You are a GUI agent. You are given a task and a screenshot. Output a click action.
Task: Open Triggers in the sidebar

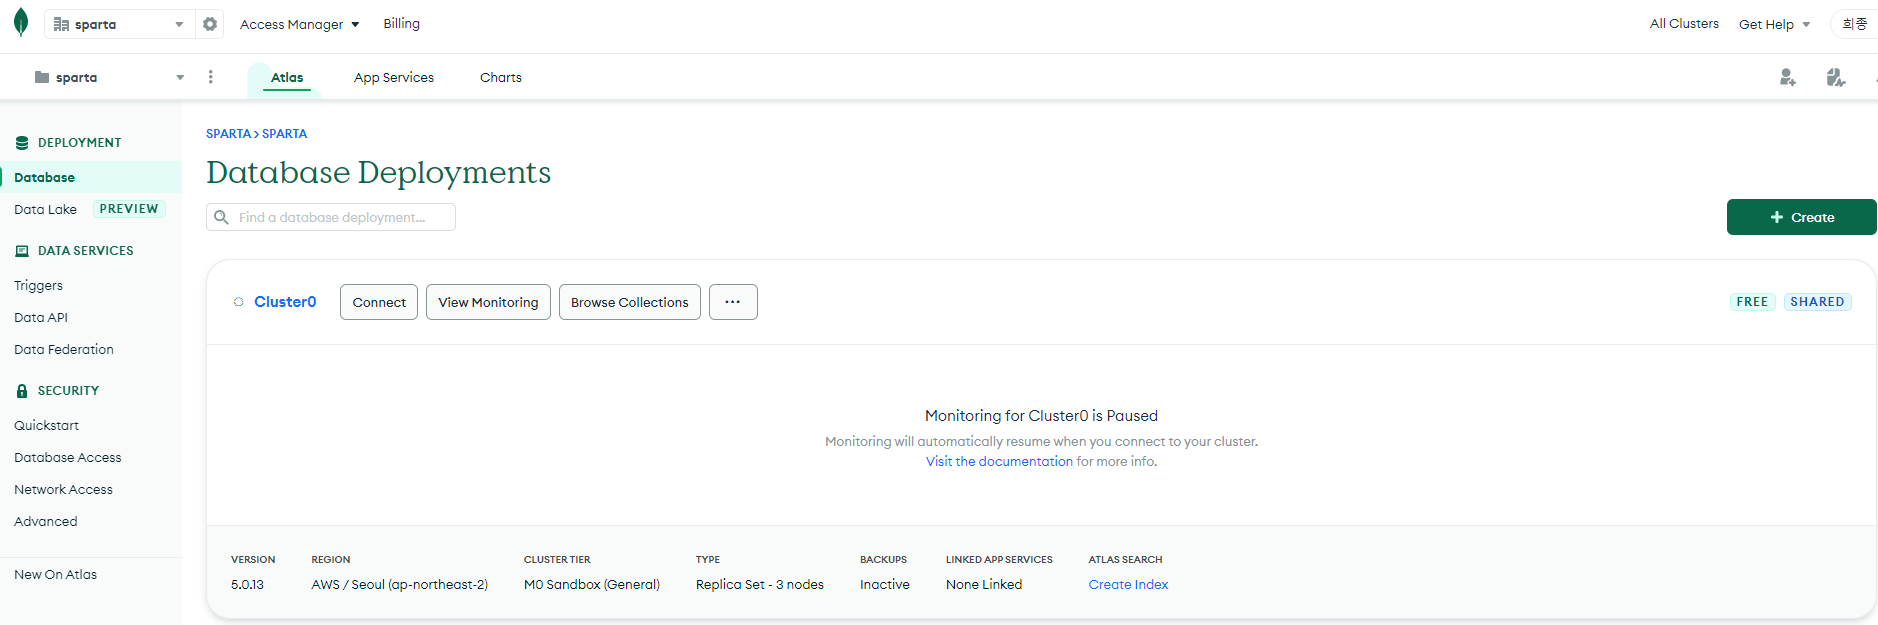[38, 285]
